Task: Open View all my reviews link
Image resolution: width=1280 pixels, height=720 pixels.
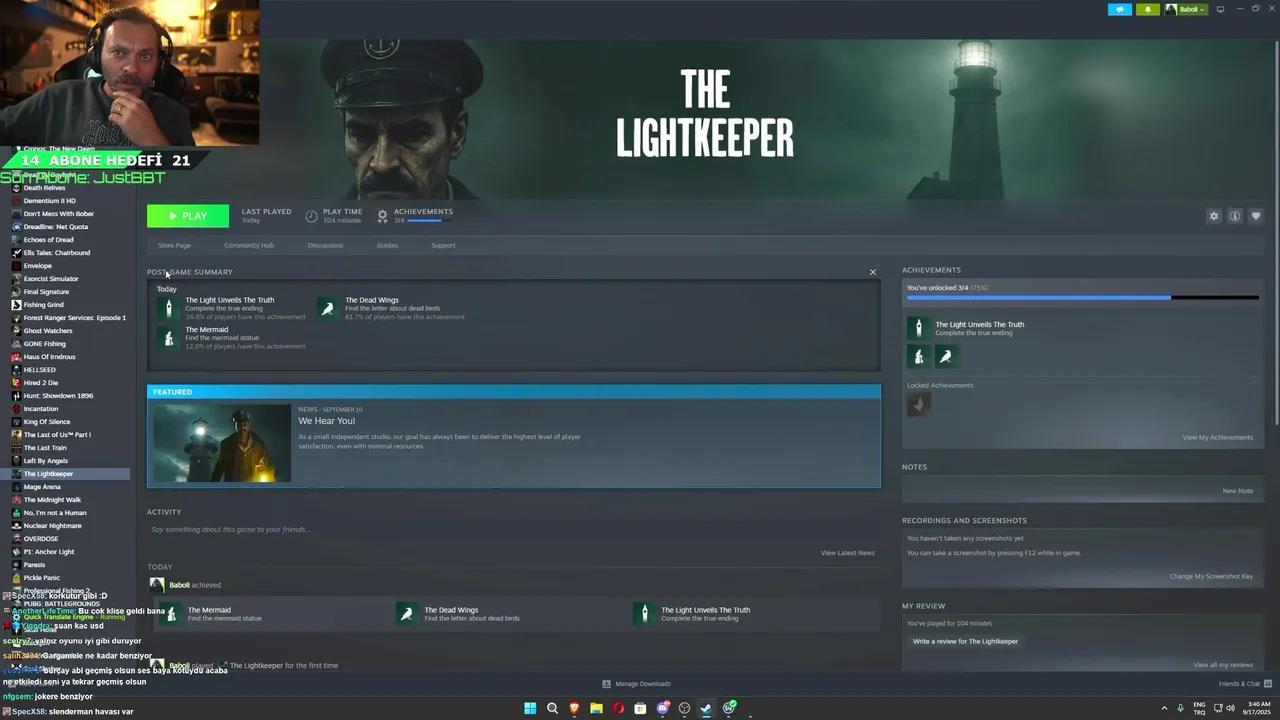Action: (1223, 665)
